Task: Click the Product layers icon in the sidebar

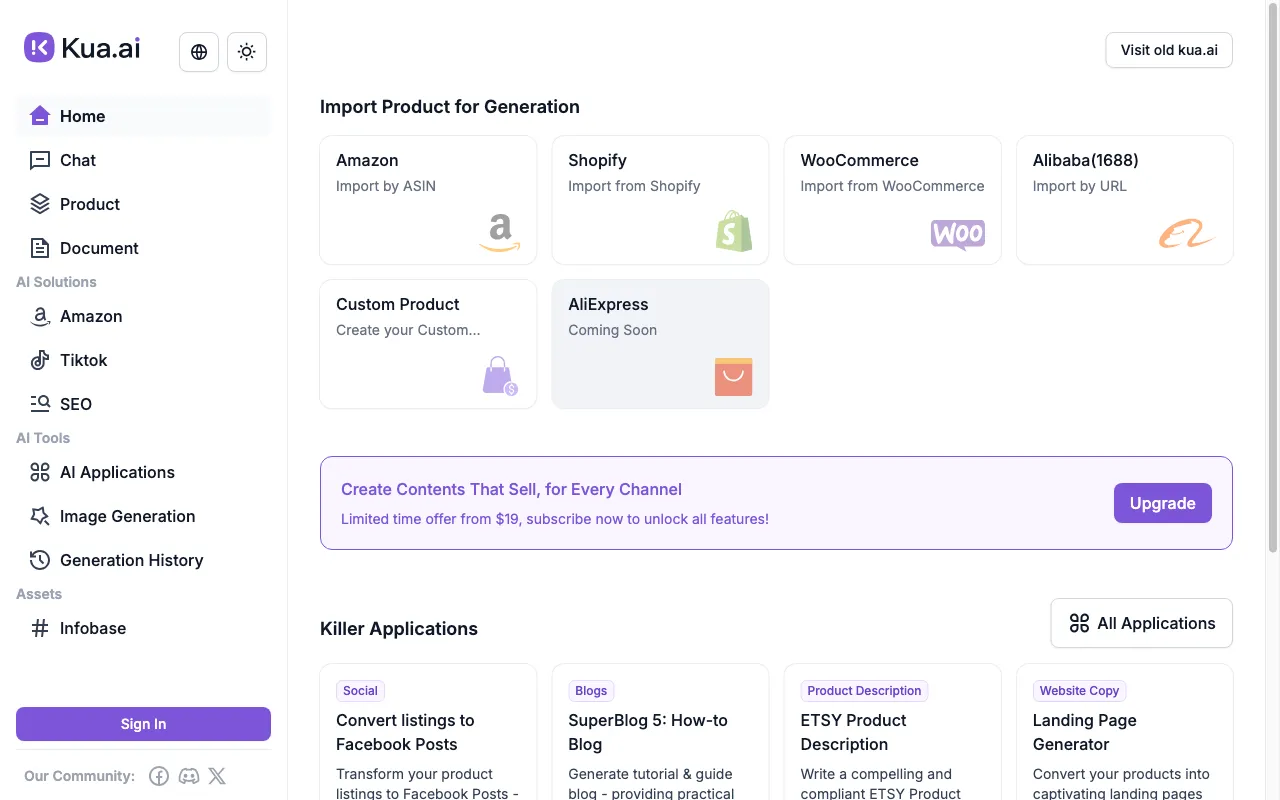Action: (x=40, y=204)
